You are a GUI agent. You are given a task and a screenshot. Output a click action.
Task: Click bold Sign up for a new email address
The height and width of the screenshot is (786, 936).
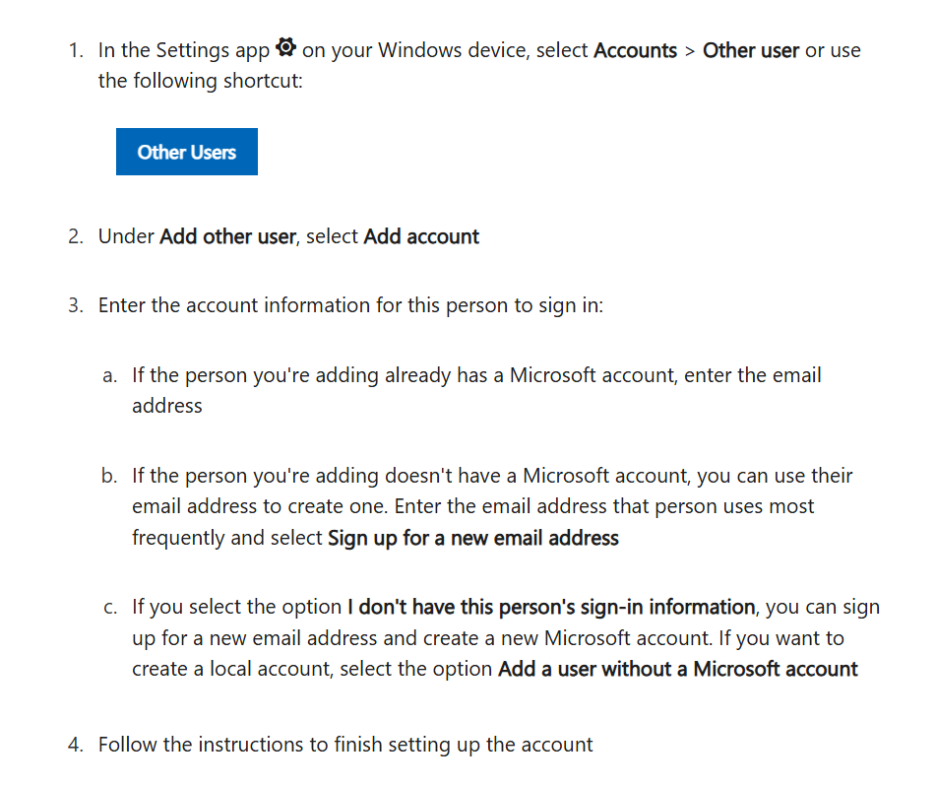point(473,538)
